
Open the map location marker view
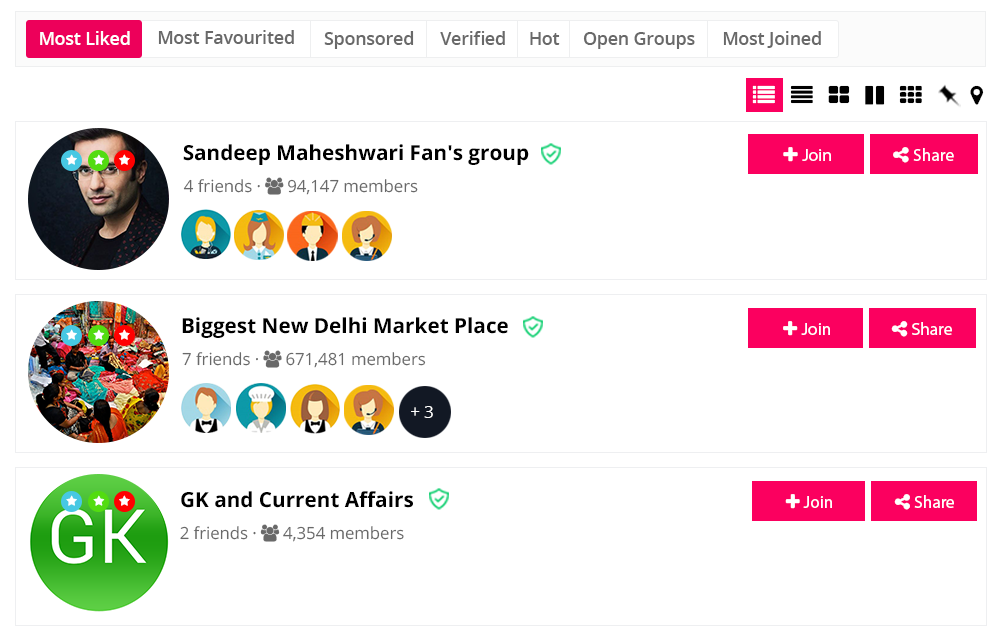click(x=977, y=95)
